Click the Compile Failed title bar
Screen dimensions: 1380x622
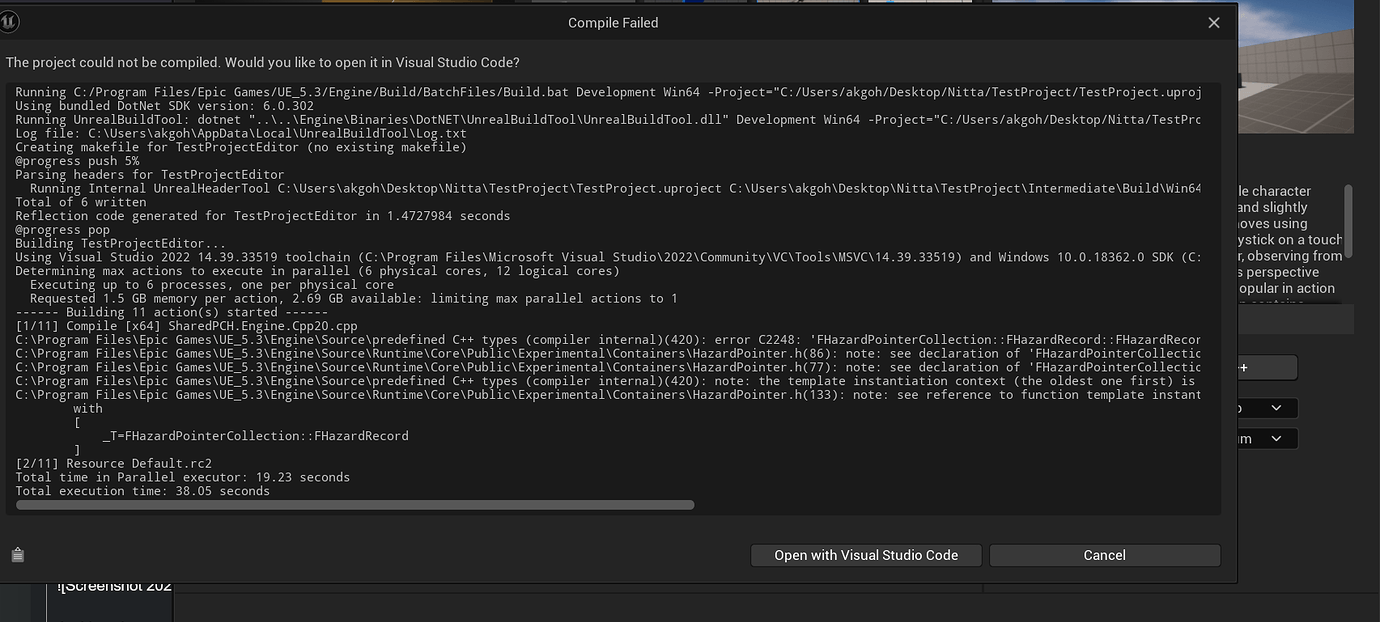tap(612, 22)
